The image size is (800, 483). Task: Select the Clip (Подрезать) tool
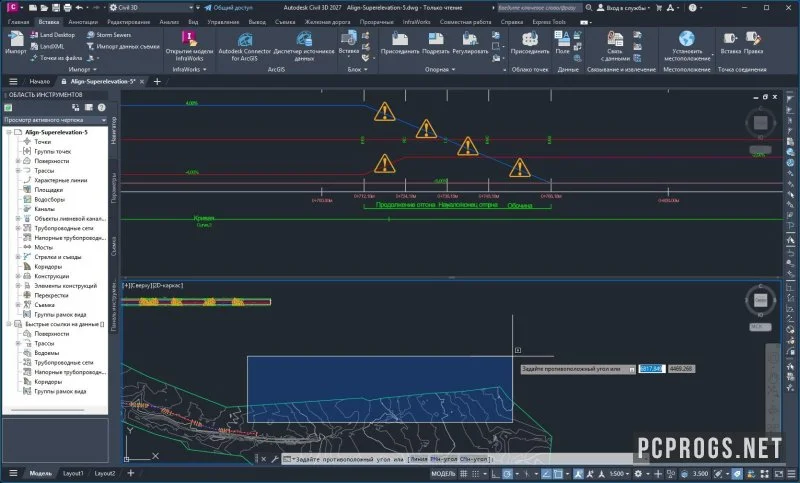tap(436, 38)
